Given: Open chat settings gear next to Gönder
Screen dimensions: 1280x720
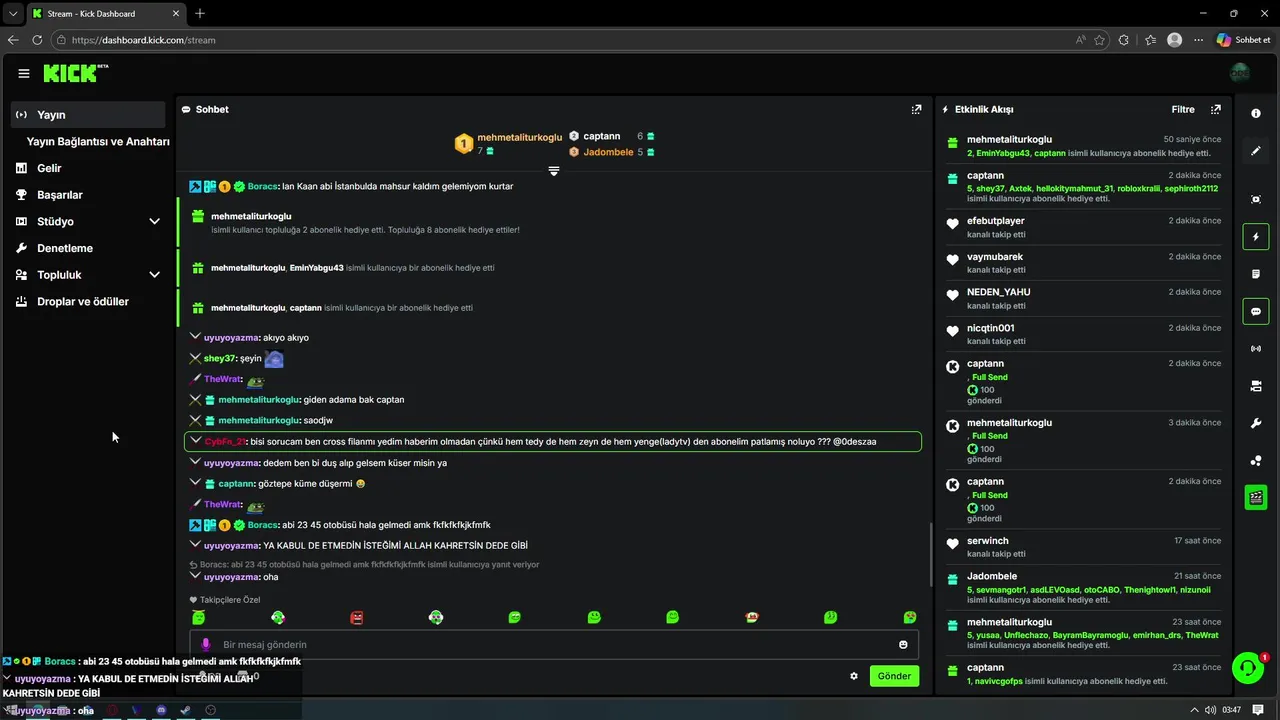Looking at the screenshot, I should (x=854, y=676).
